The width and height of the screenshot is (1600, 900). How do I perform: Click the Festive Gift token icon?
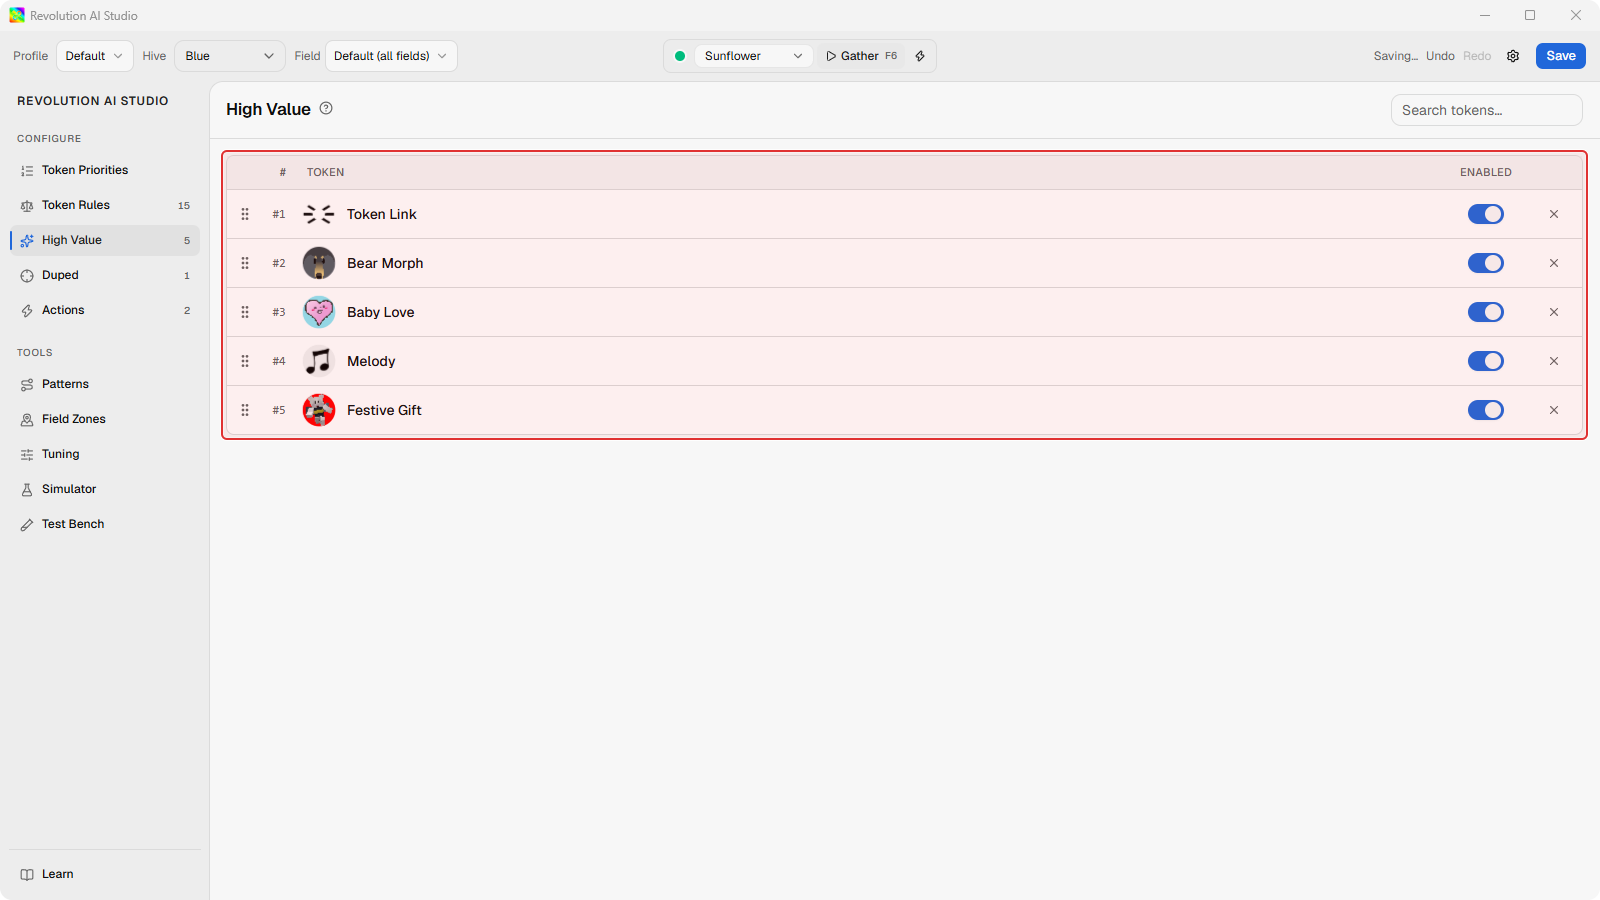(x=319, y=410)
